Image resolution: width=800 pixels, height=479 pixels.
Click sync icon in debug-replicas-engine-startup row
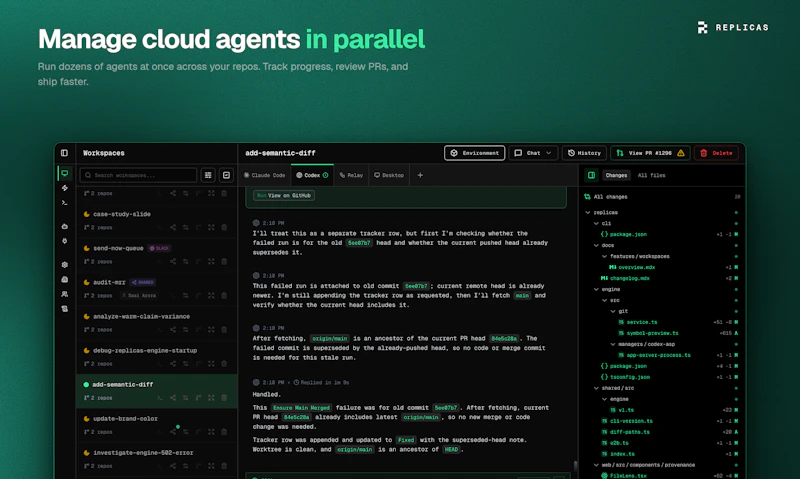tap(186, 364)
